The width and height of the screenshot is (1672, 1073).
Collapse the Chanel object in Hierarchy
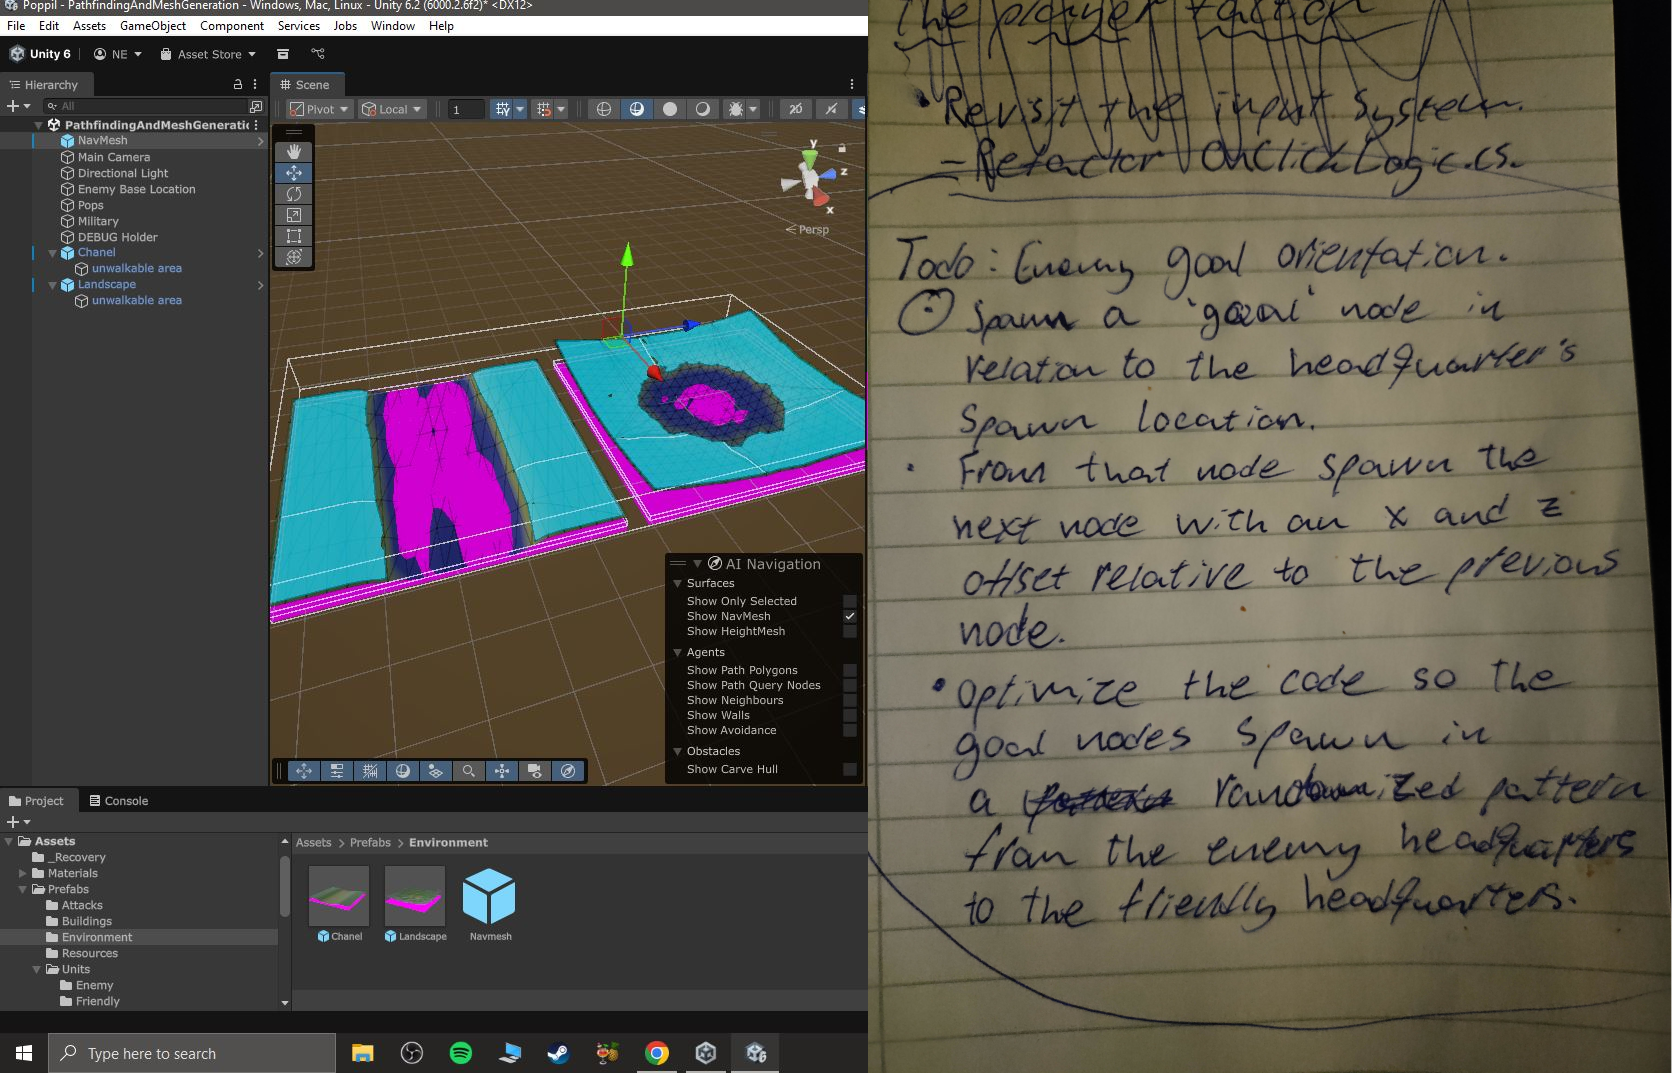(x=53, y=253)
